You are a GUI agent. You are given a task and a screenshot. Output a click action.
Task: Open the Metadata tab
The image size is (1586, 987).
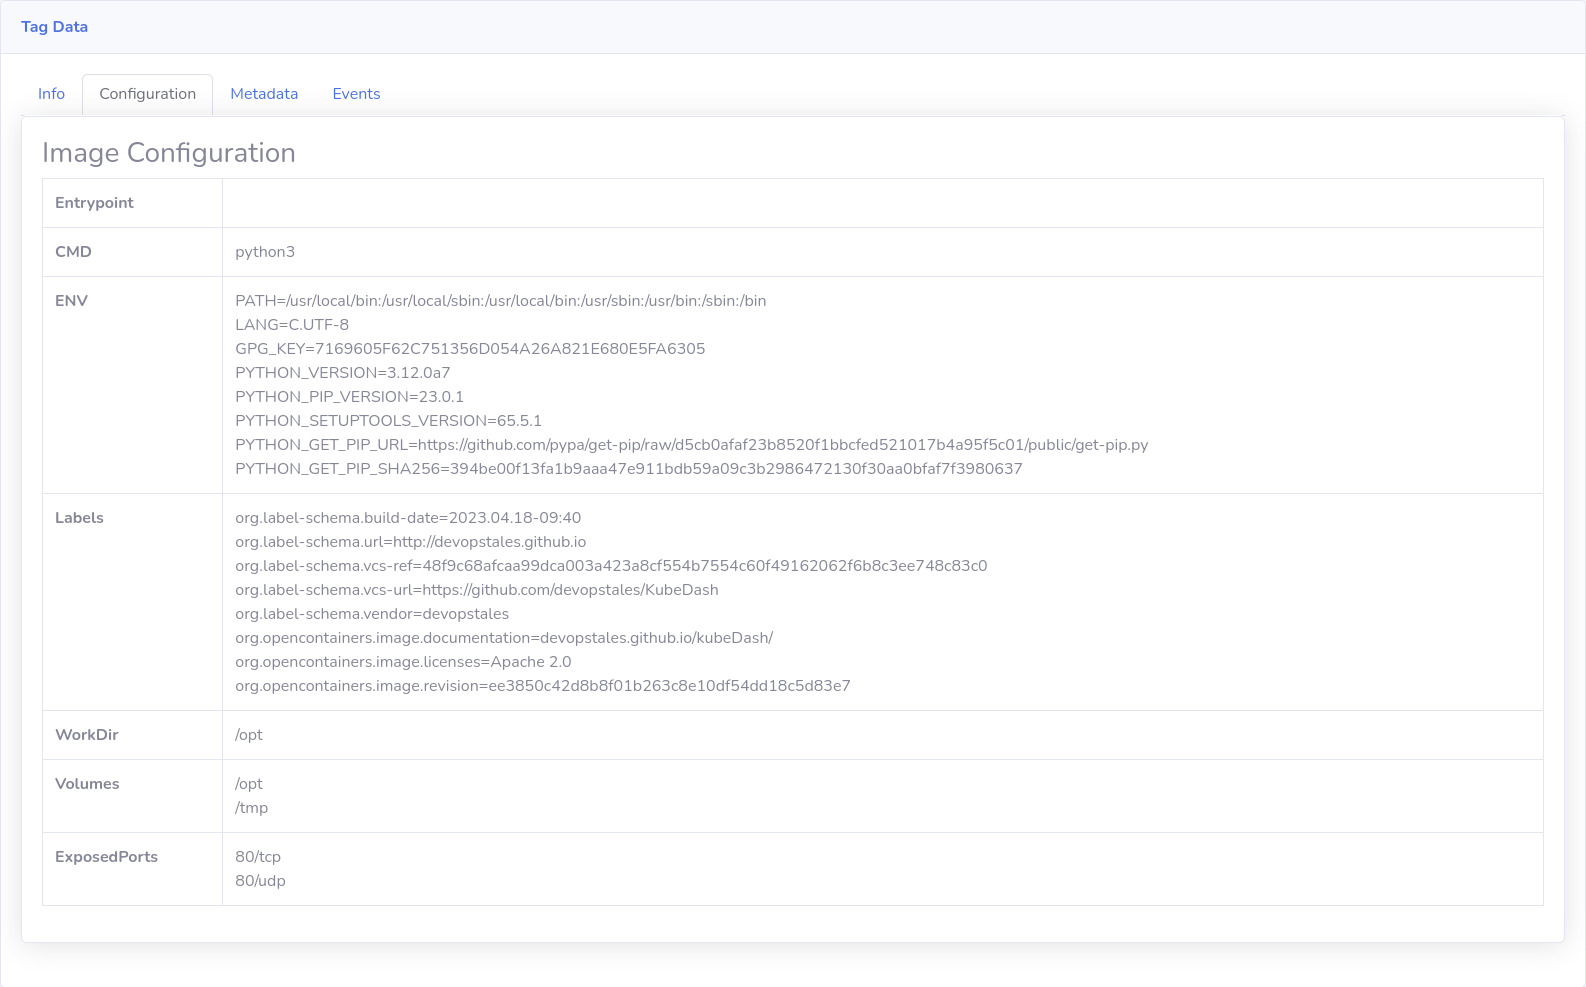264,94
